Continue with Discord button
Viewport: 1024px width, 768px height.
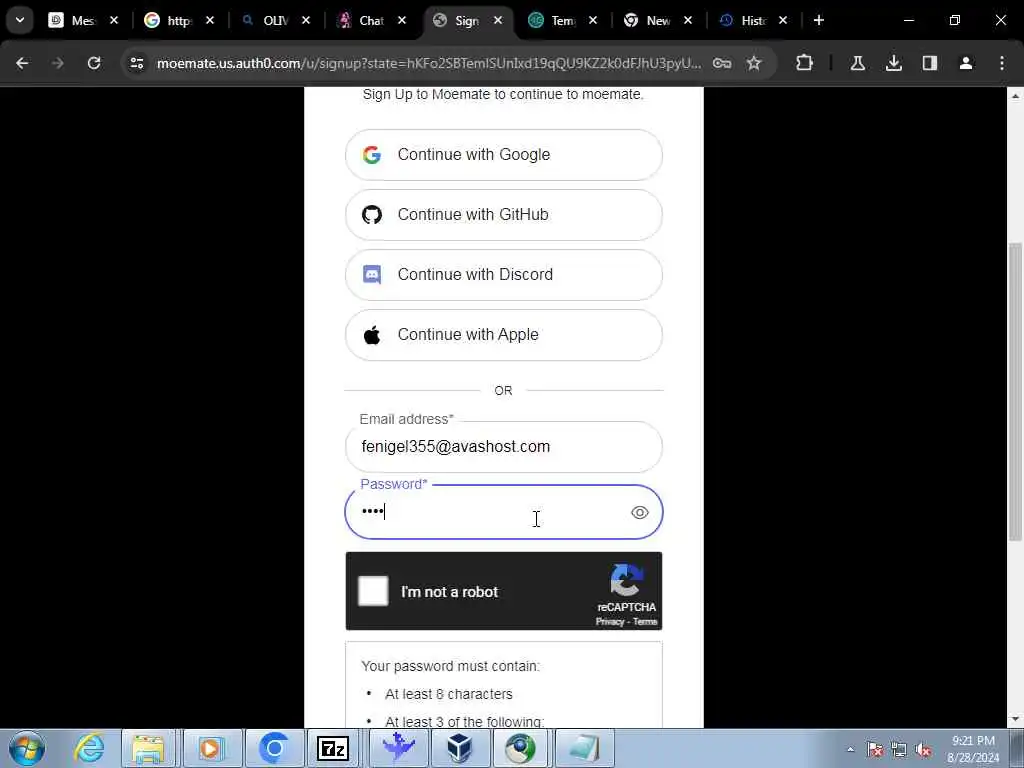[504, 275]
